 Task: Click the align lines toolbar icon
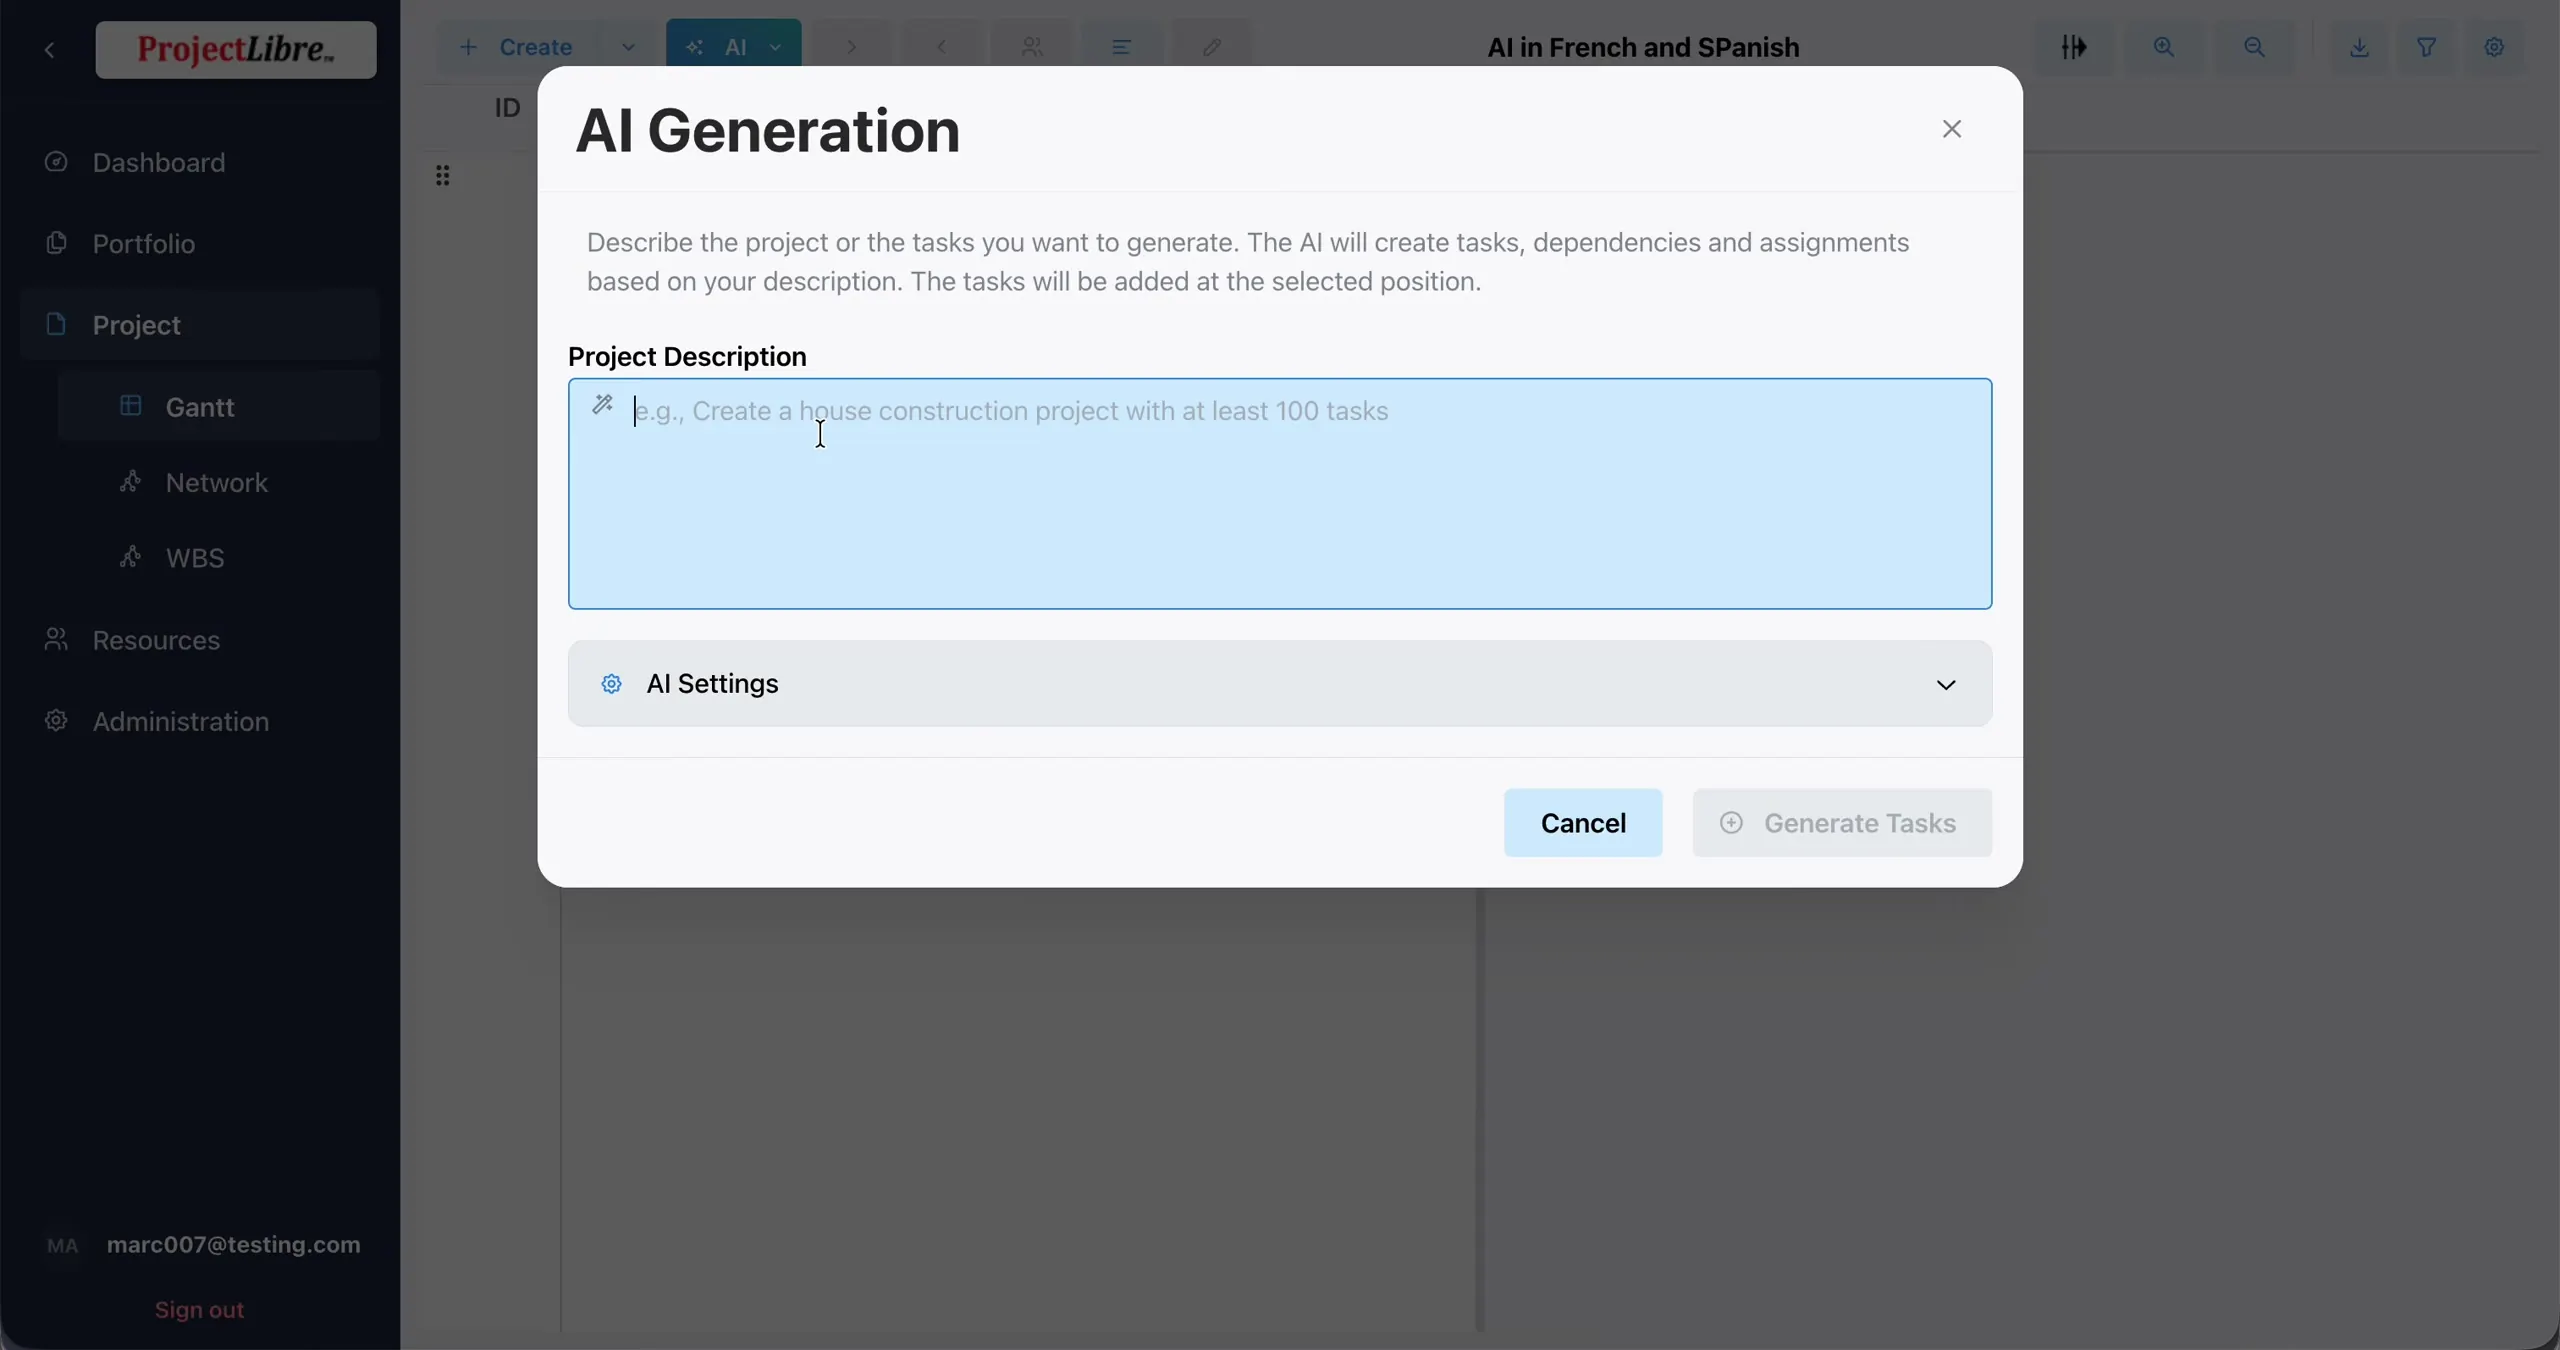pyautogui.click(x=1121, y=47)
